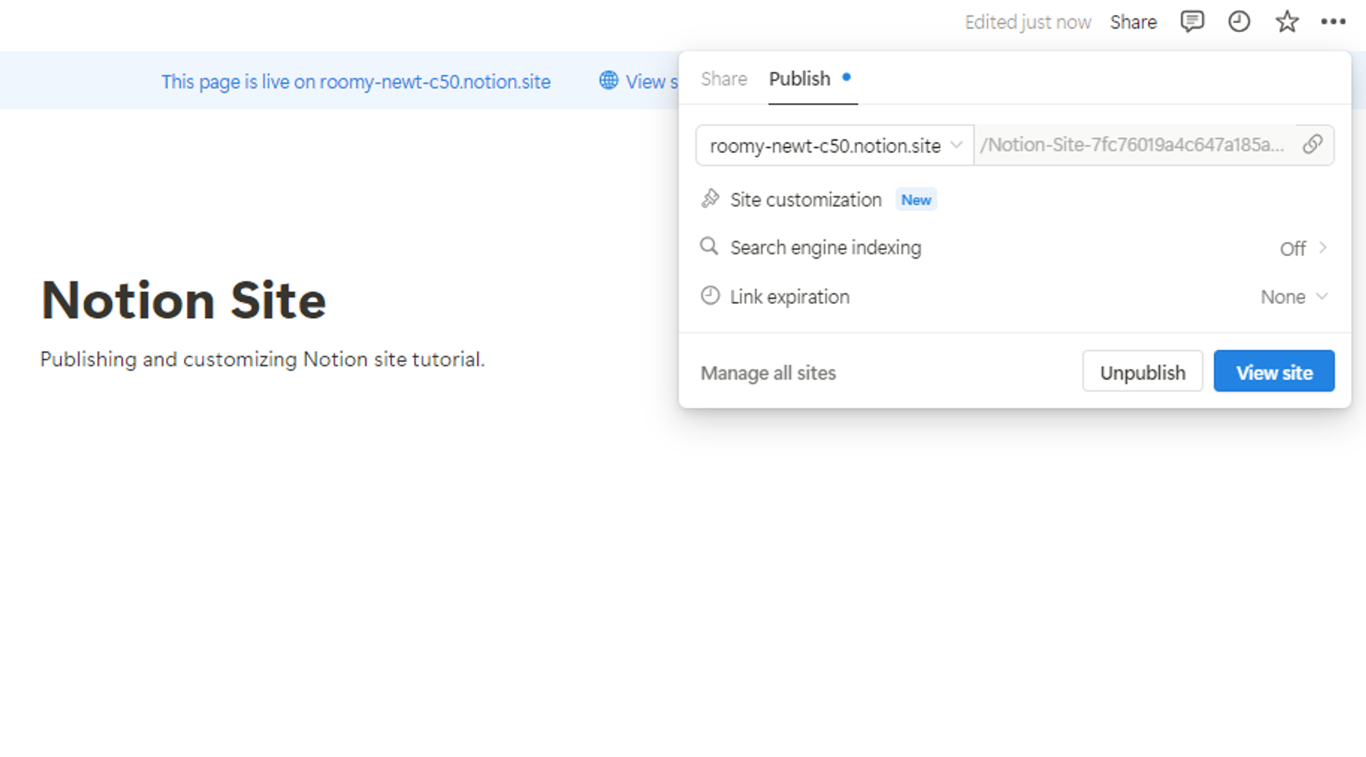Expand Search engine indexing Off setting
This screenshot has height=757, width=1366.
pos(1304,248)
